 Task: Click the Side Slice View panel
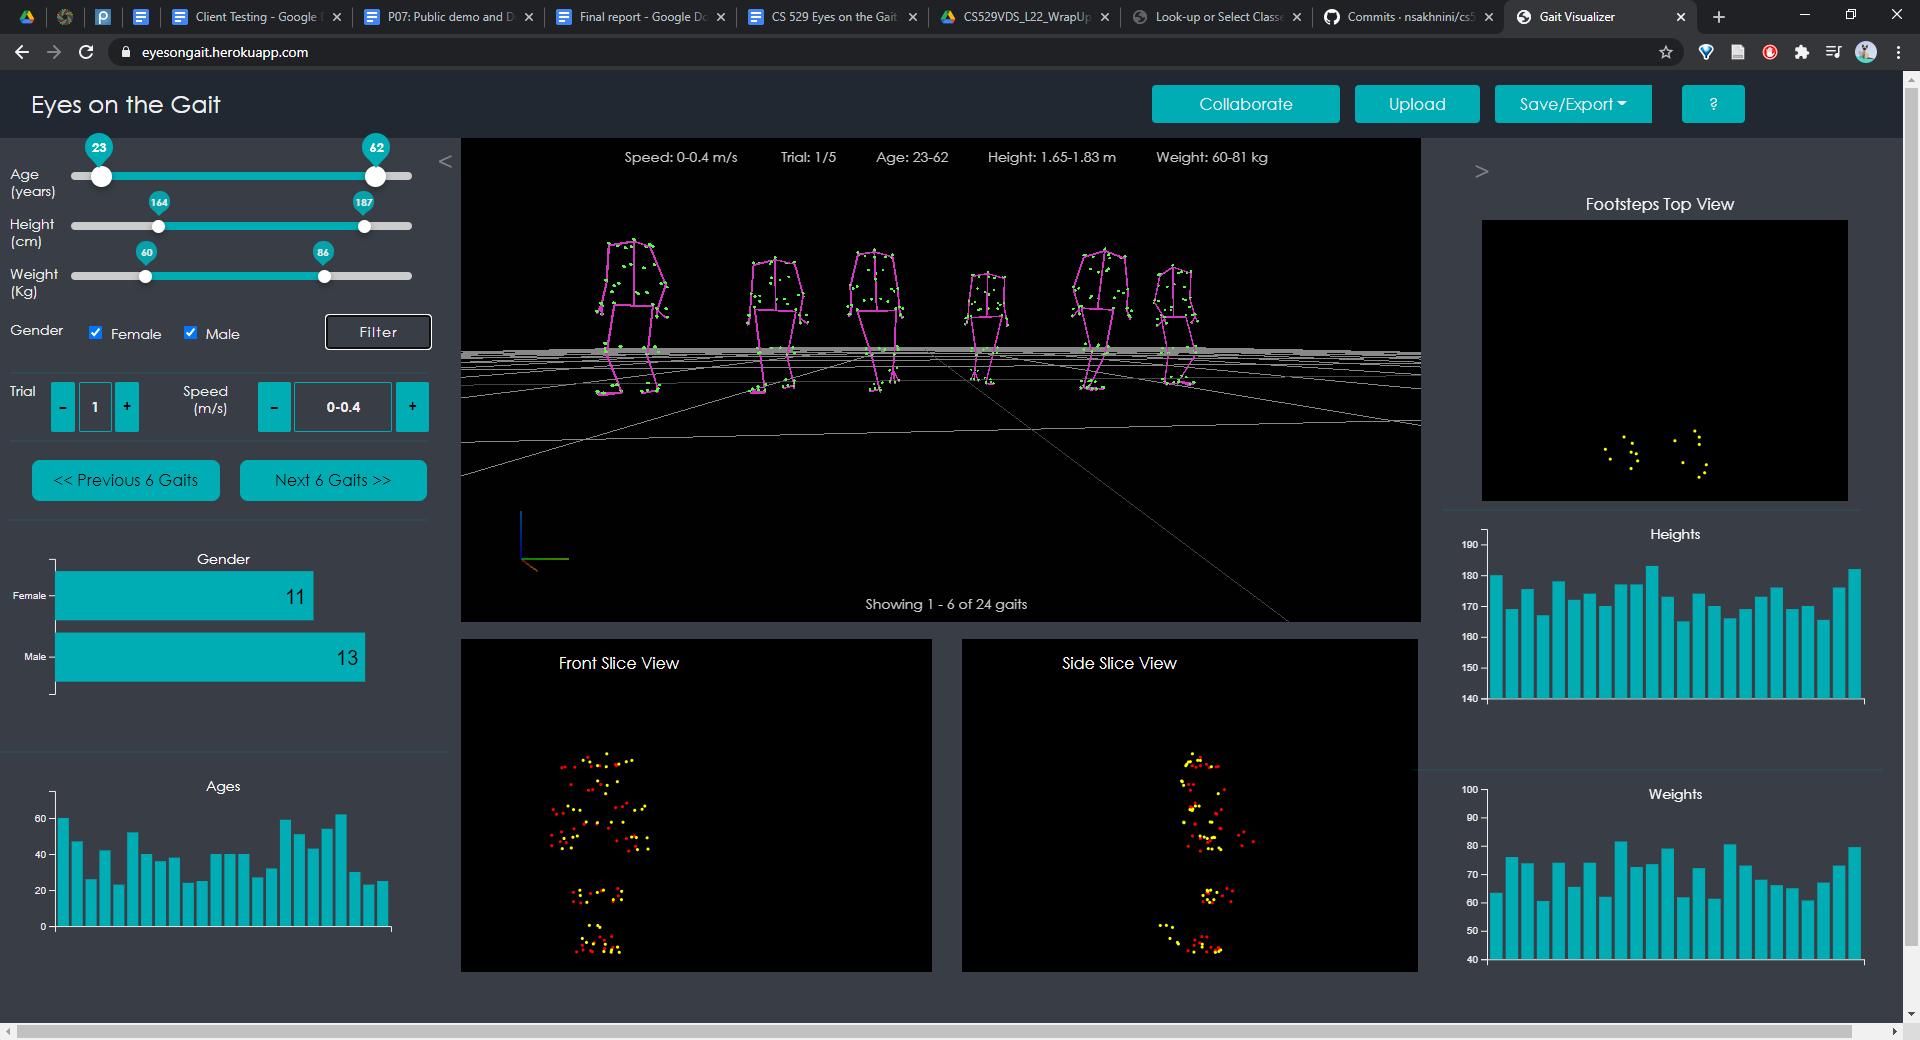[1189, 805]
